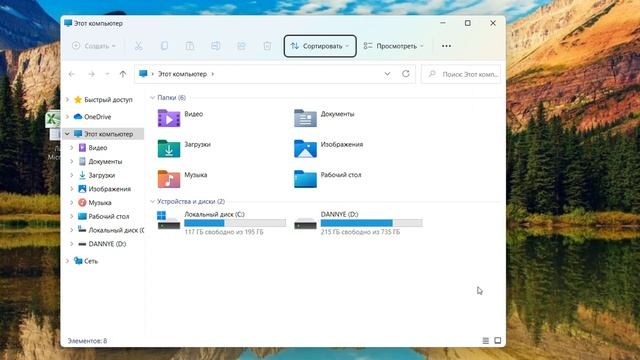640x360 pixels.
Task: Select Локальный диск (C:) drive in main pane
Action: coord(222,223)
